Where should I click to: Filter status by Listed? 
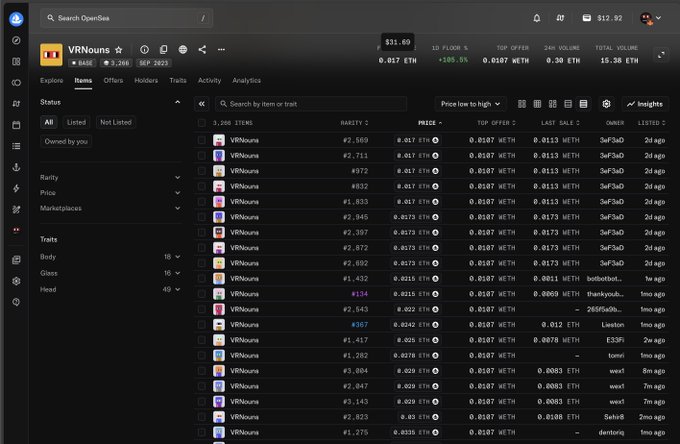coord(76,122)
